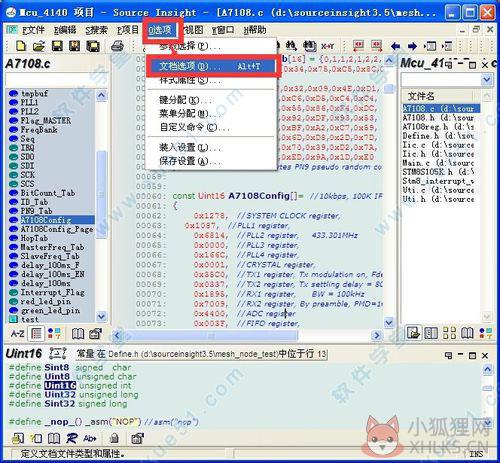Close the context window panel

[x=485, y=355]
